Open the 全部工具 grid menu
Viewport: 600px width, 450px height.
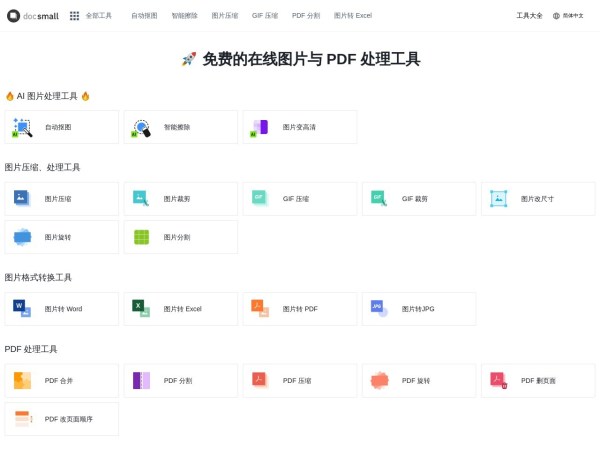pos(74,16)
